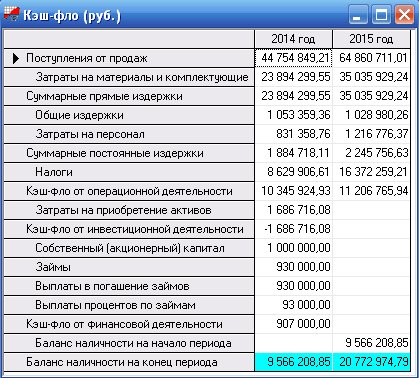Image resolution: width=419 pixels, height=378 pixels.
Task: Click cell 1 000 000,00
Action: pyautogui.click(x=294, y=248)
